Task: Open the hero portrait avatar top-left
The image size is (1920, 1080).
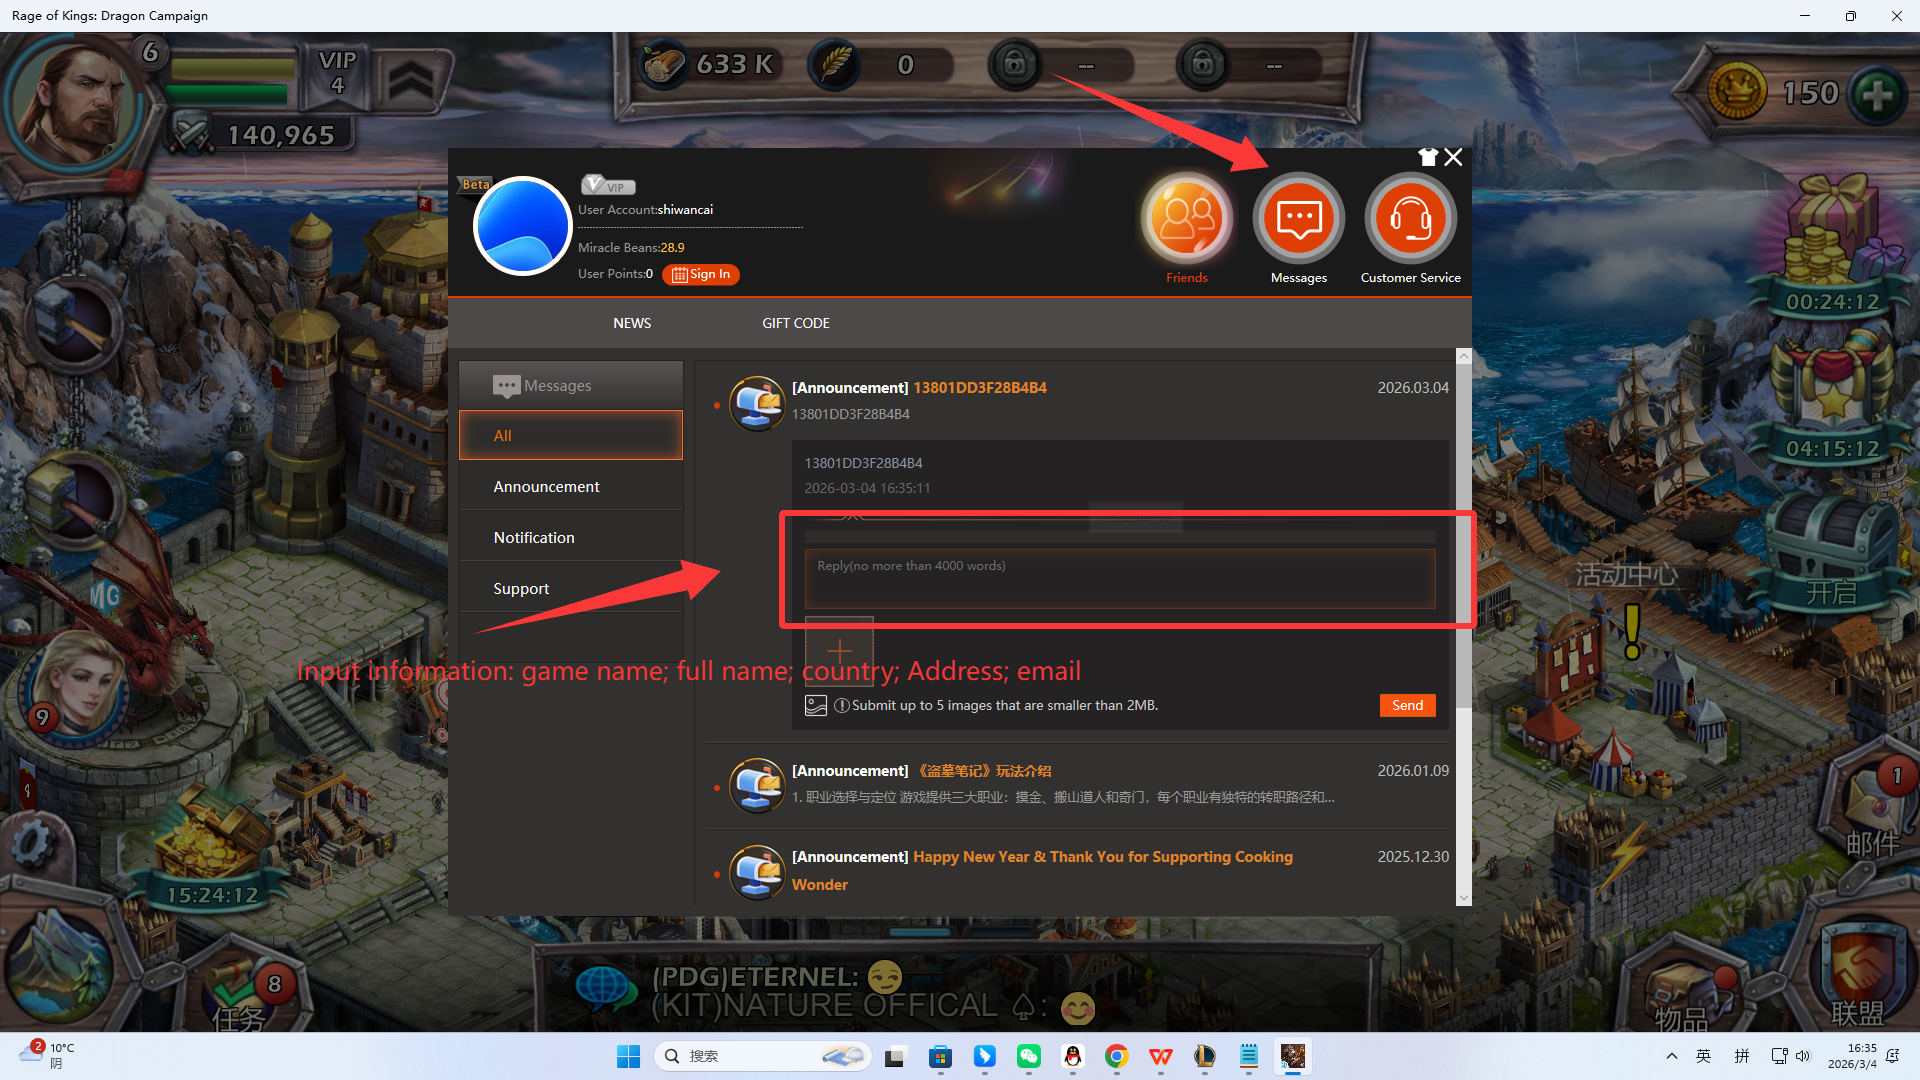Action: (75, 100)
